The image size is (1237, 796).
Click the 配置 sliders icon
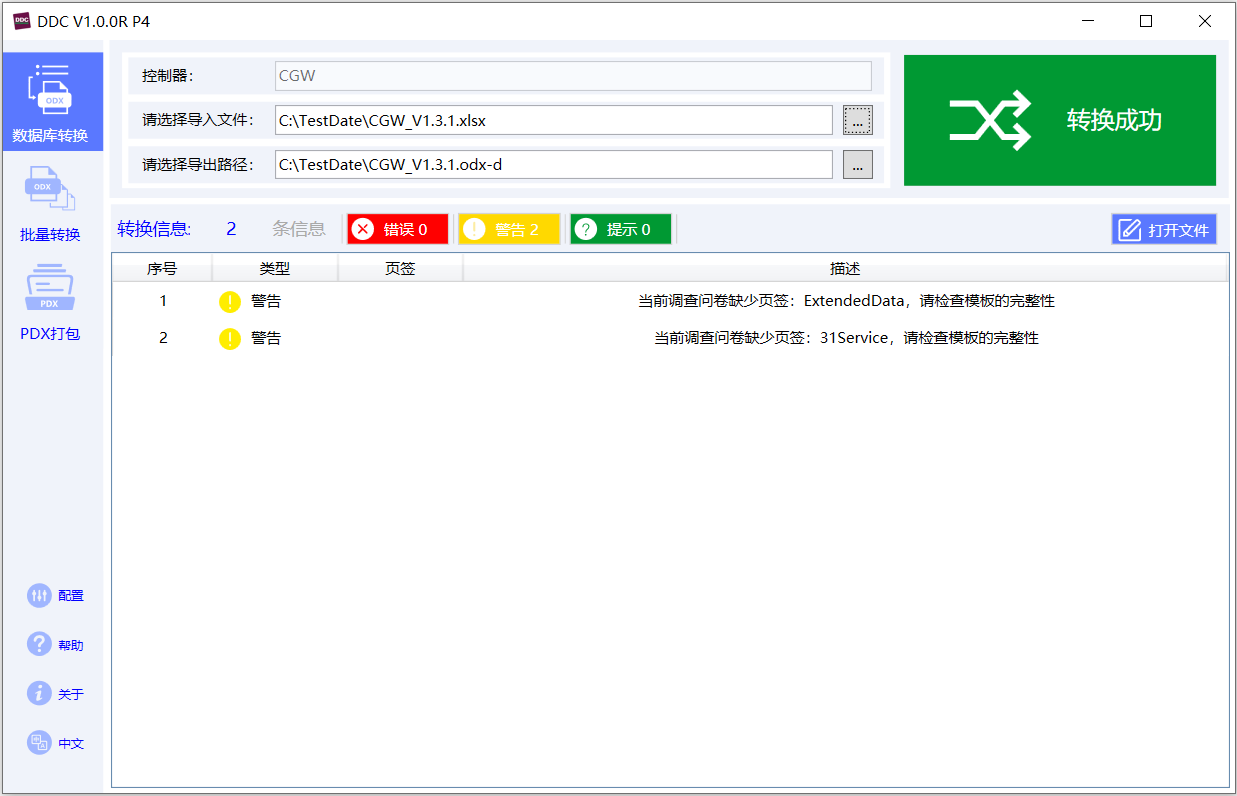coord(39,595)
